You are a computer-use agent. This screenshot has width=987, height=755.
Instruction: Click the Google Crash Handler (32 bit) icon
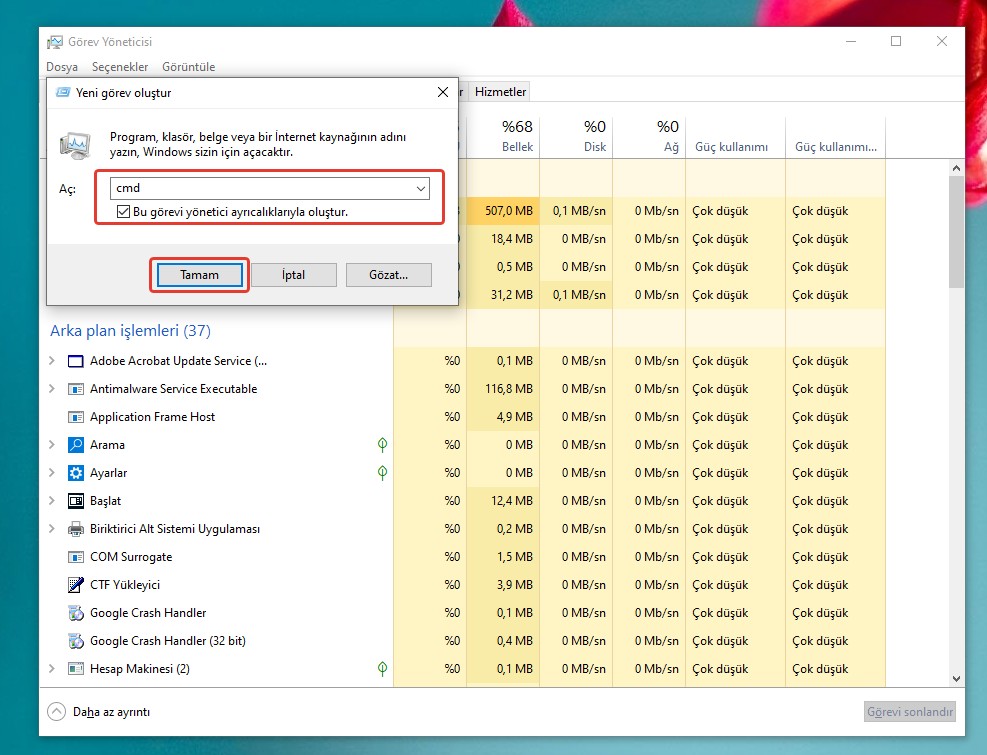(x=76, y=641)
